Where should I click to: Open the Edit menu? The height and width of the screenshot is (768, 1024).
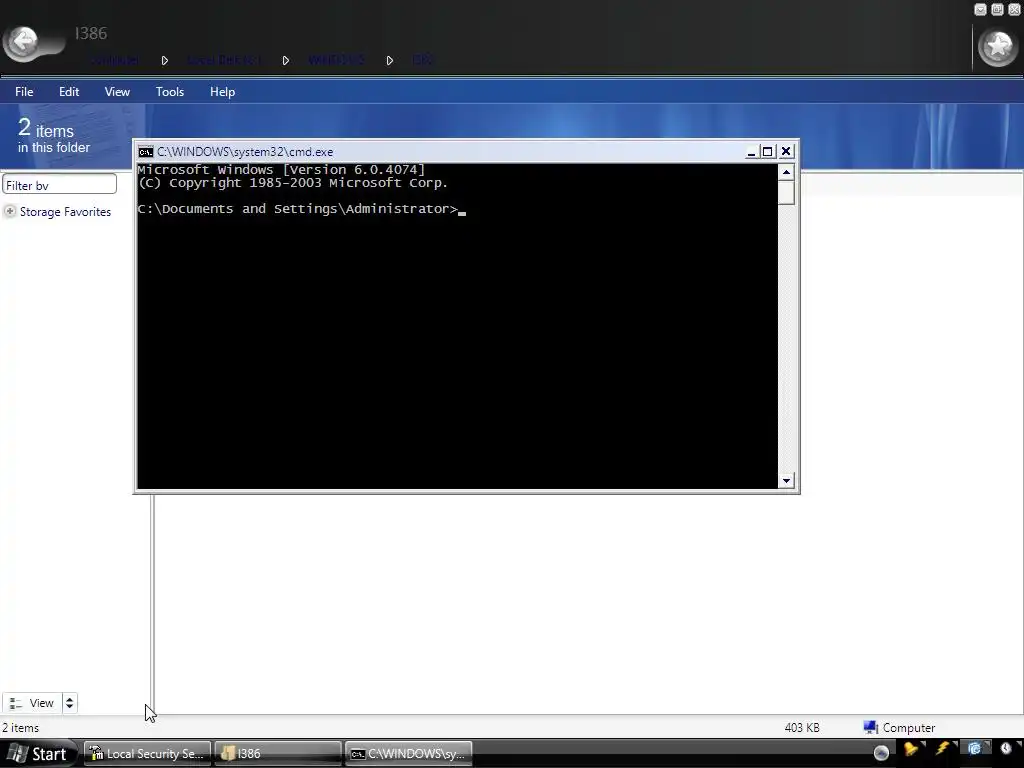(x=69, y=92)
